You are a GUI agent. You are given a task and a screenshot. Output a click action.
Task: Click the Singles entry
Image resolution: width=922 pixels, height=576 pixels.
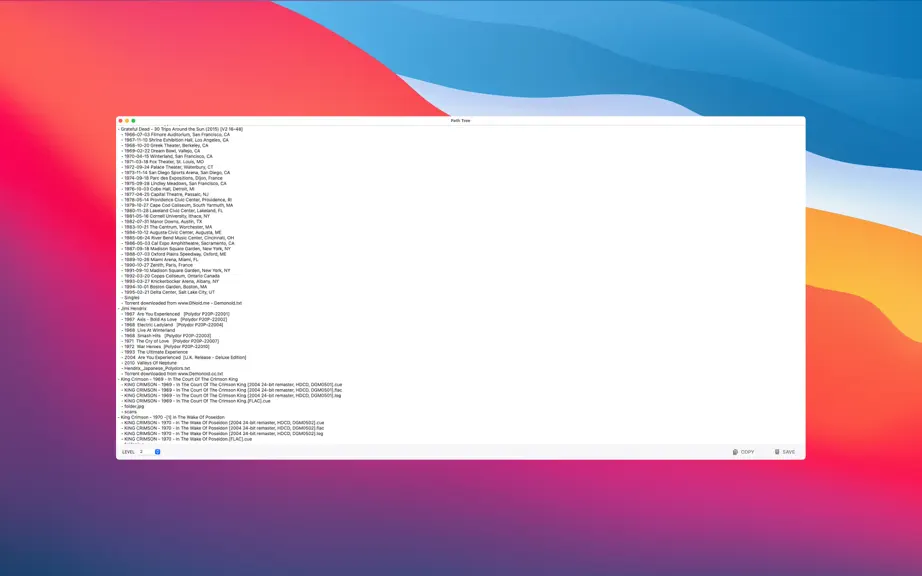click(x=132, y=297)
